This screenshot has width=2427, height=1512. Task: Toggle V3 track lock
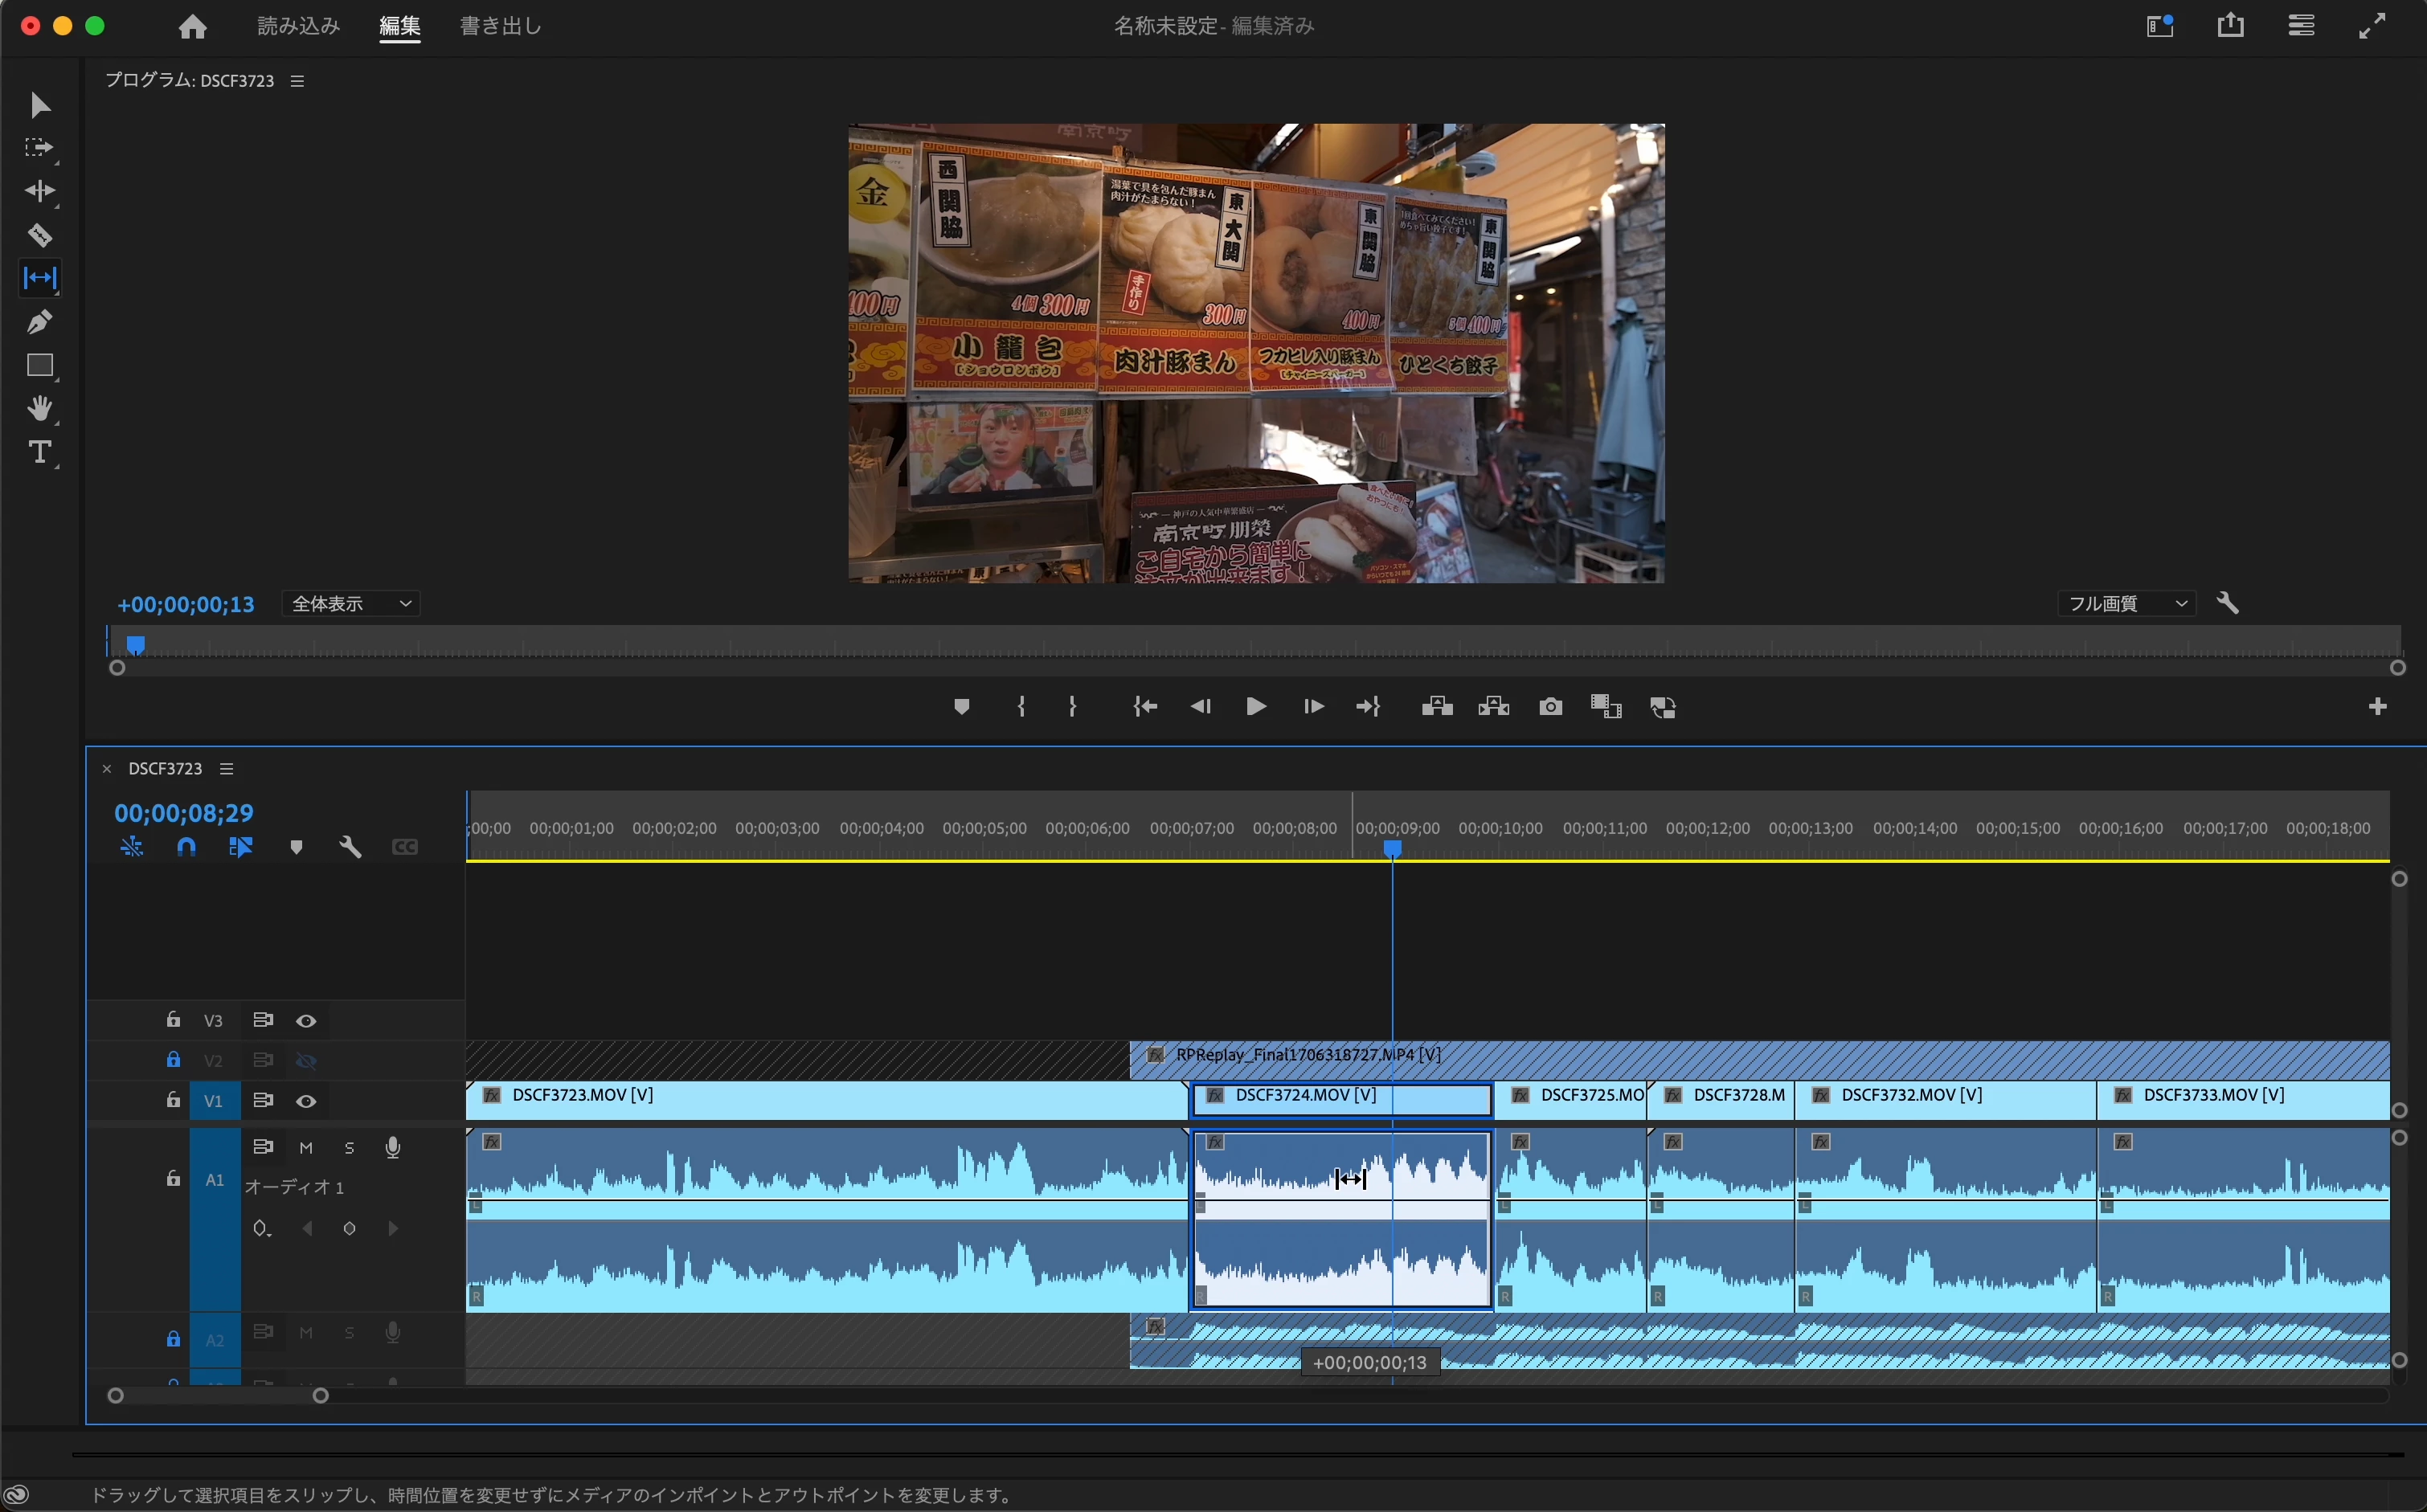point(173,1020)
